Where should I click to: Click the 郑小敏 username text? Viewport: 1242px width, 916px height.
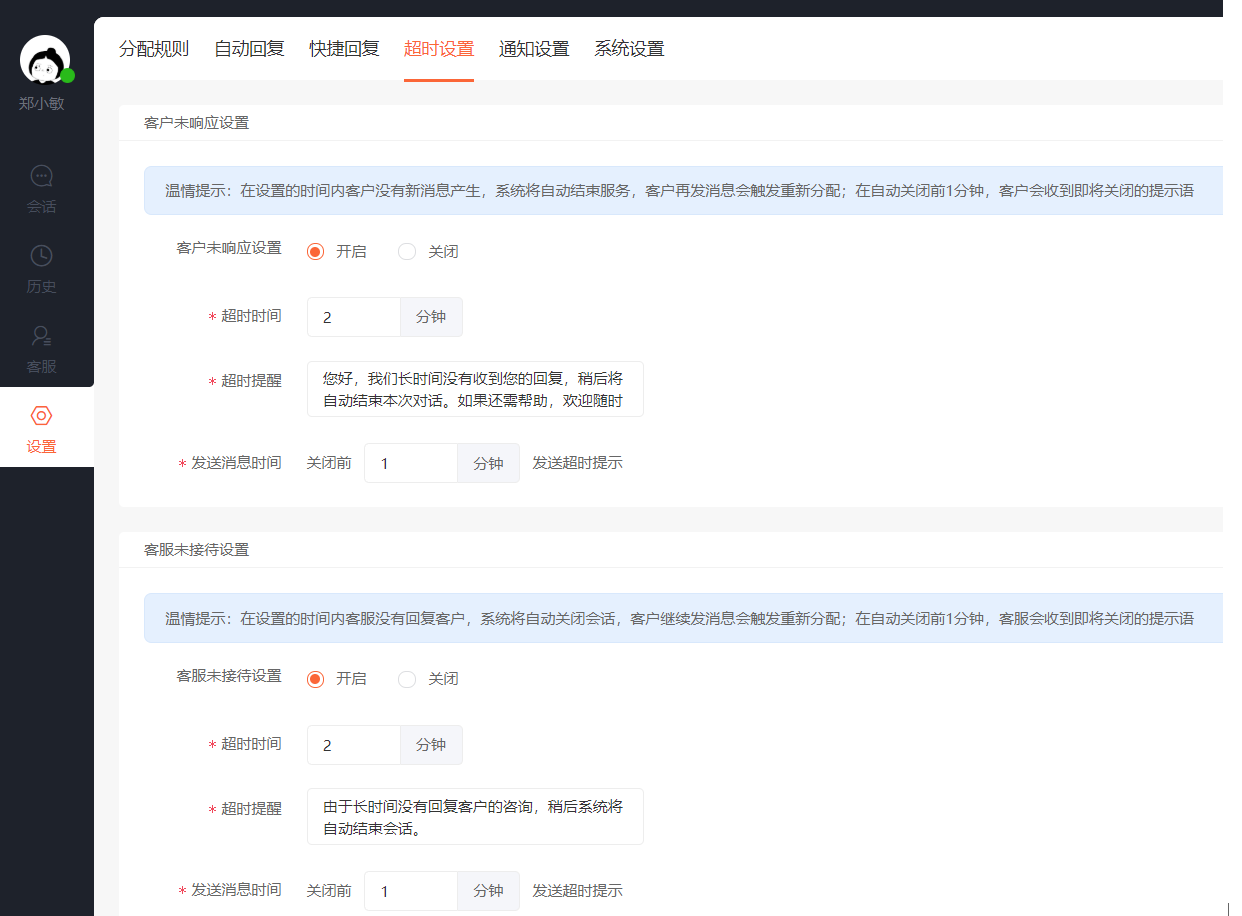(42, 103)
